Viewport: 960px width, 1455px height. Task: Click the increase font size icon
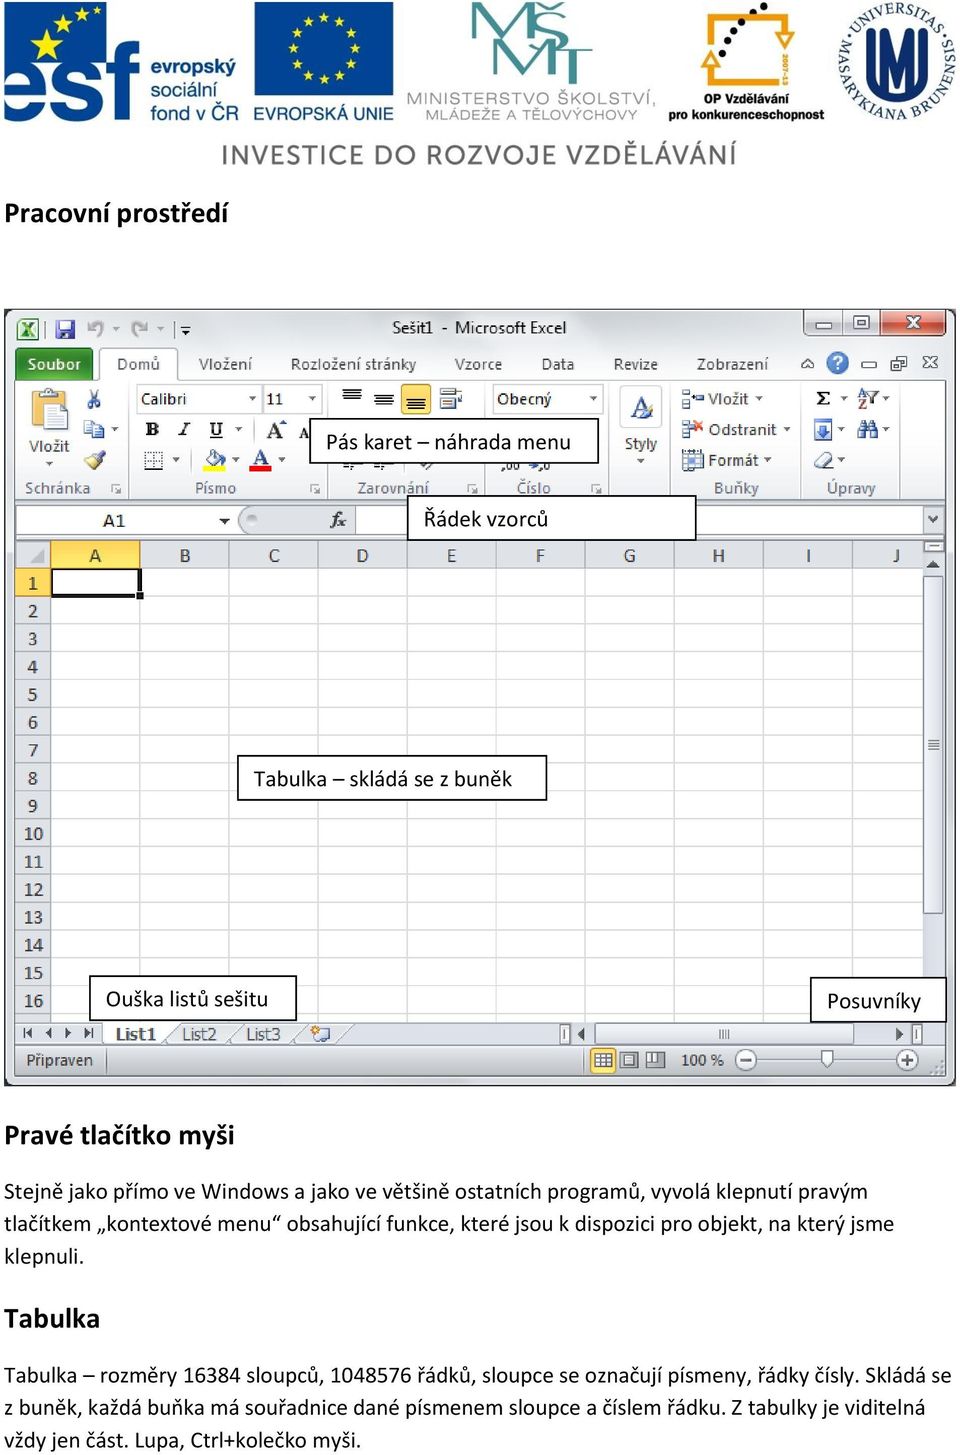pos(276,430)
